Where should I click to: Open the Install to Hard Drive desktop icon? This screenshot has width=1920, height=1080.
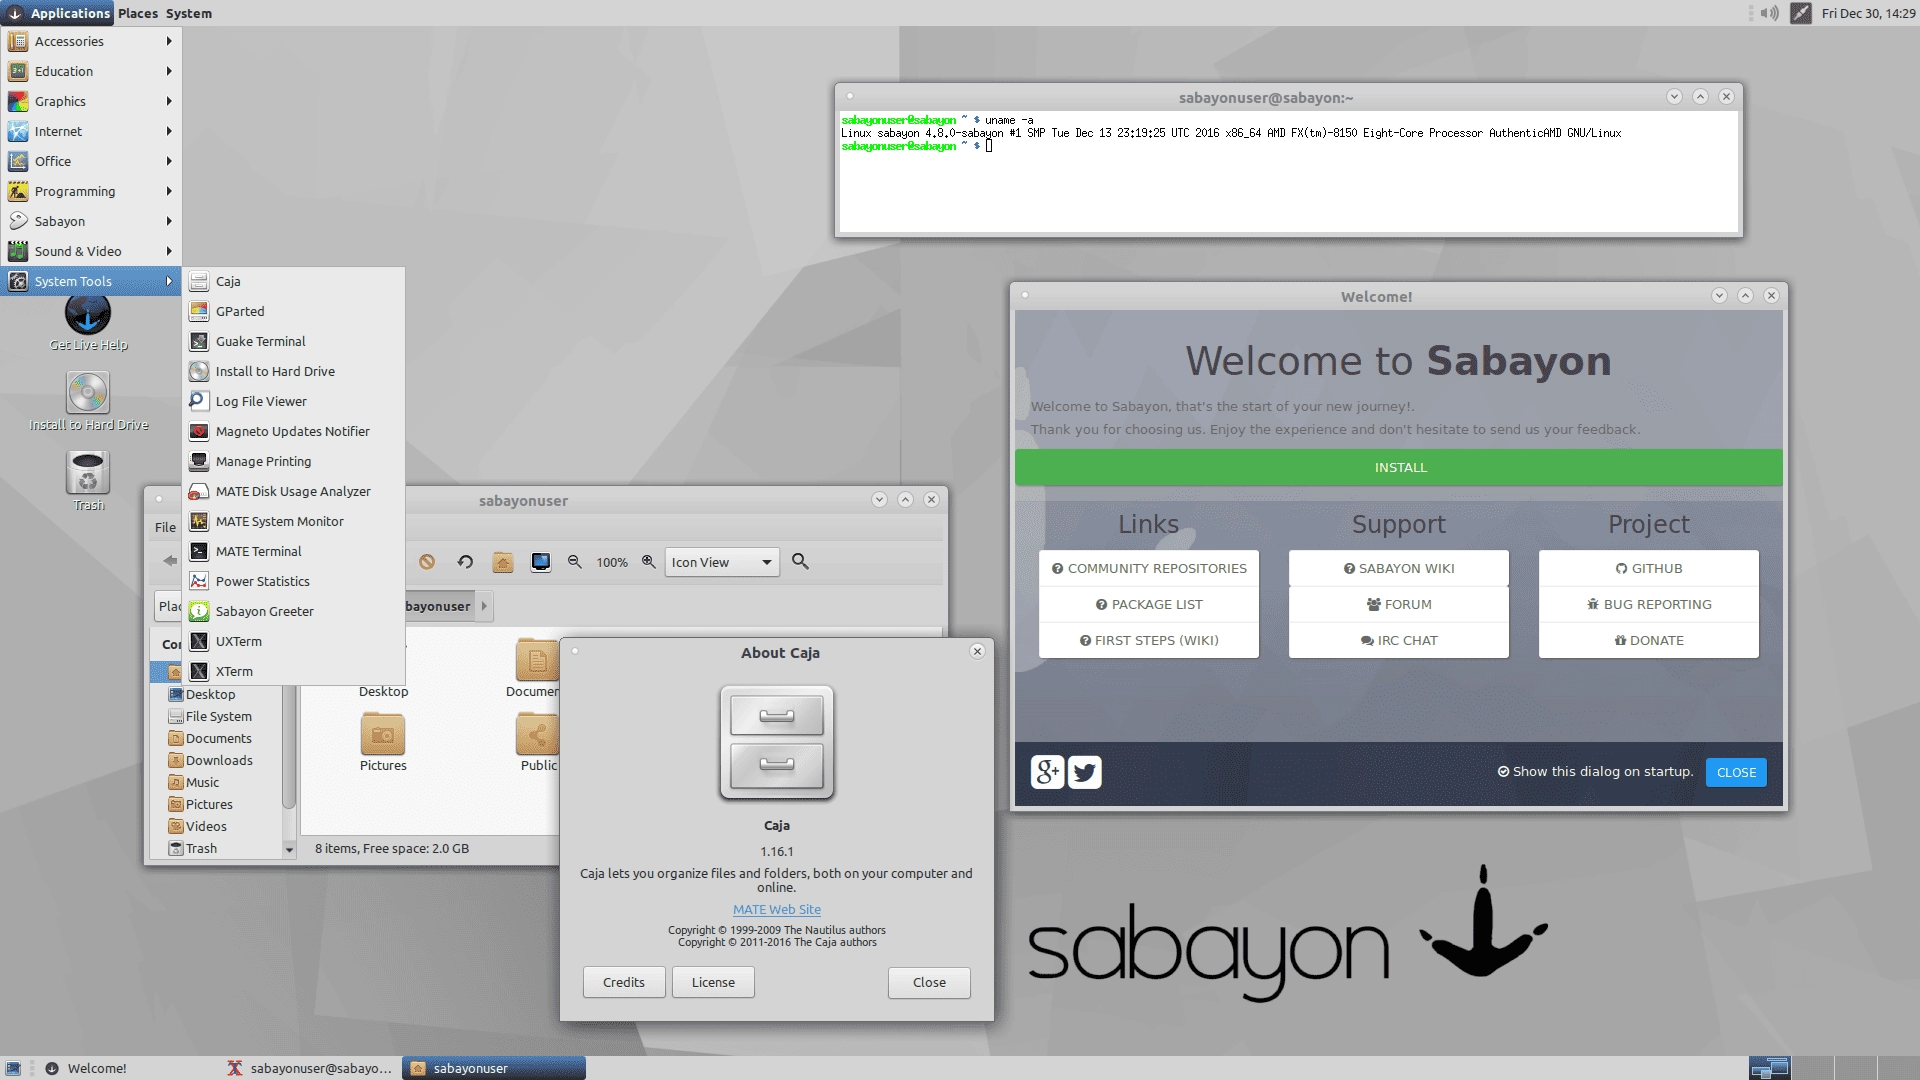pyautogui.click(x=88, y=402)
